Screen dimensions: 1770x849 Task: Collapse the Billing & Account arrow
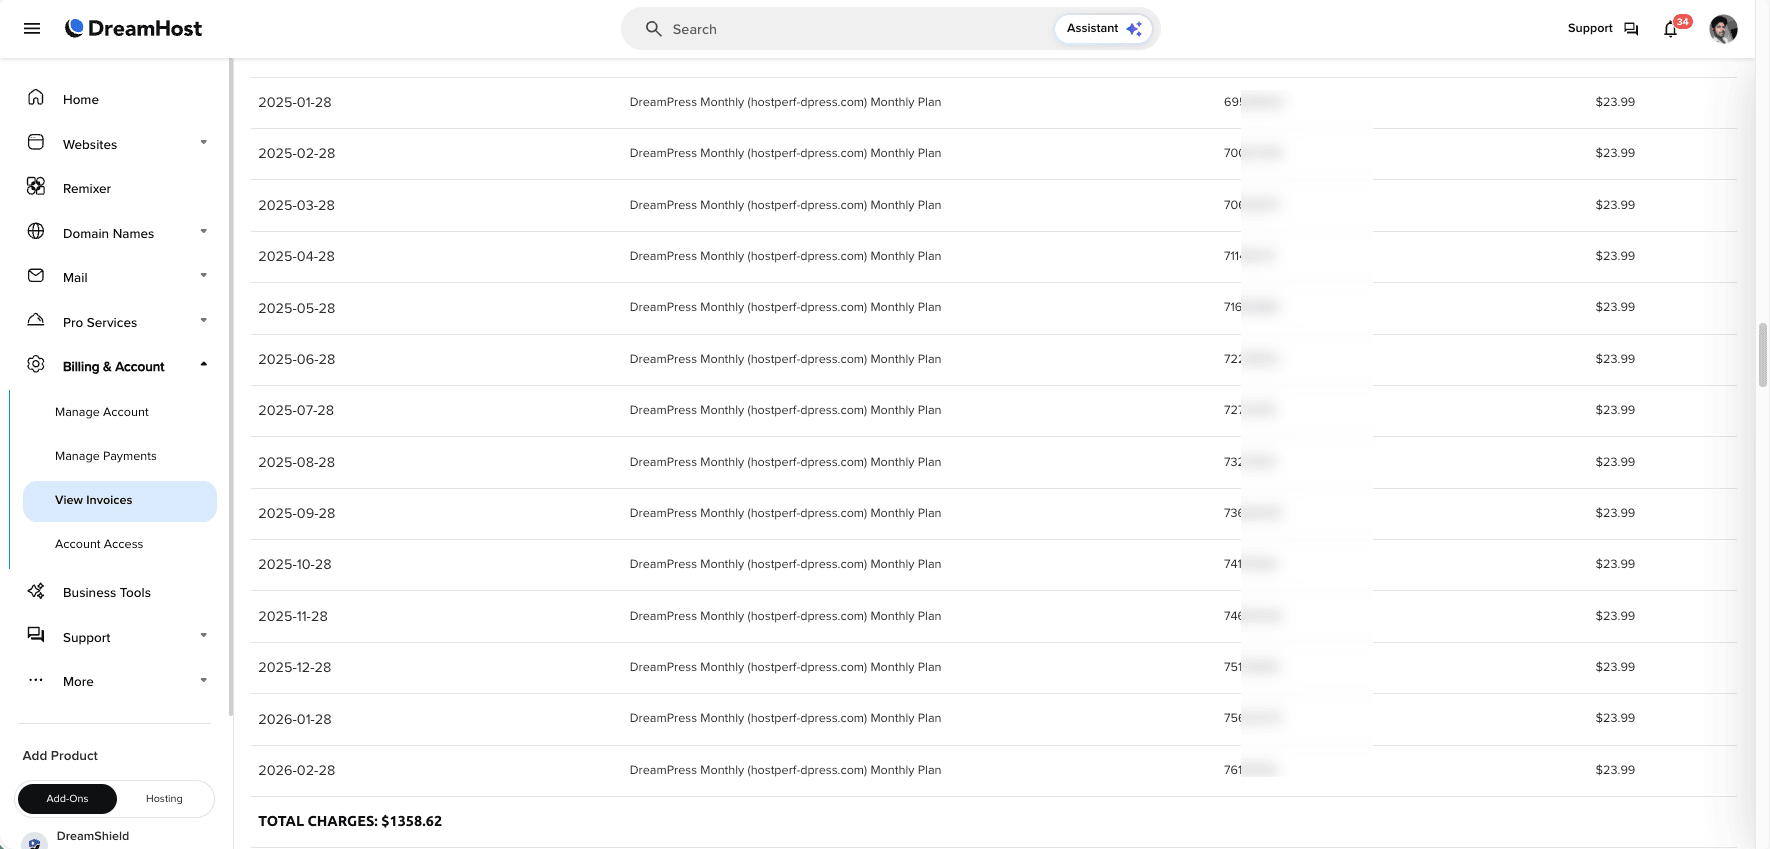pos(204,365)
